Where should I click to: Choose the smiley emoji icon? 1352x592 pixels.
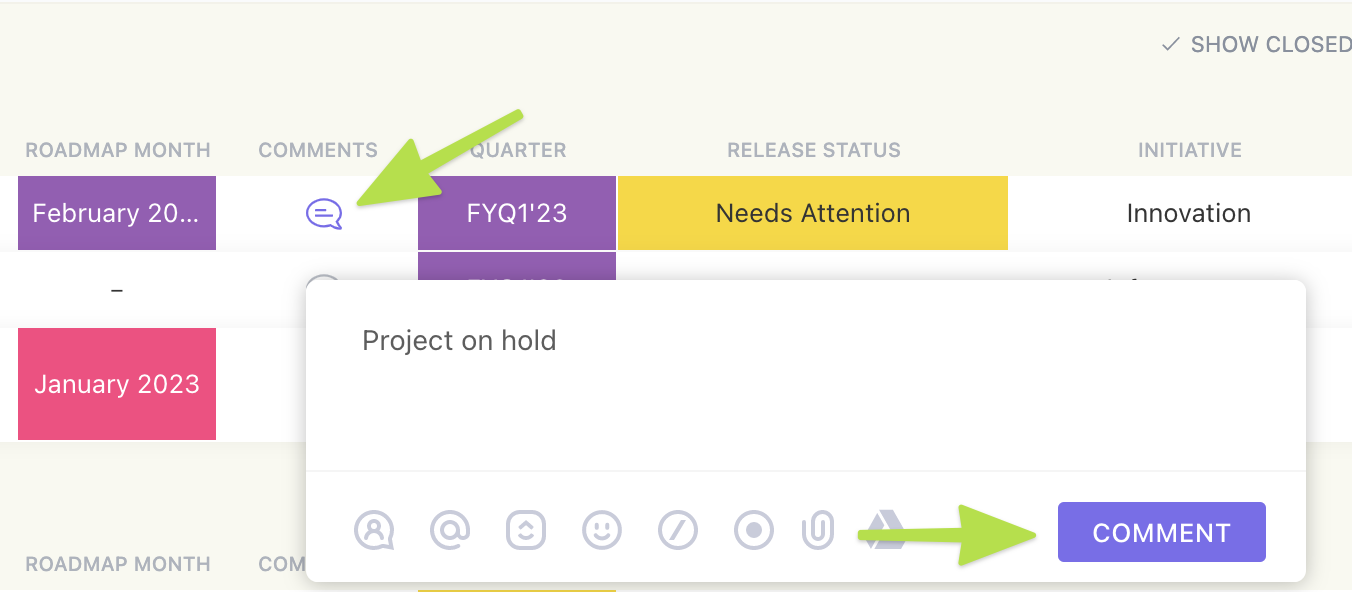pyautogui.click(x=602, y=531)
